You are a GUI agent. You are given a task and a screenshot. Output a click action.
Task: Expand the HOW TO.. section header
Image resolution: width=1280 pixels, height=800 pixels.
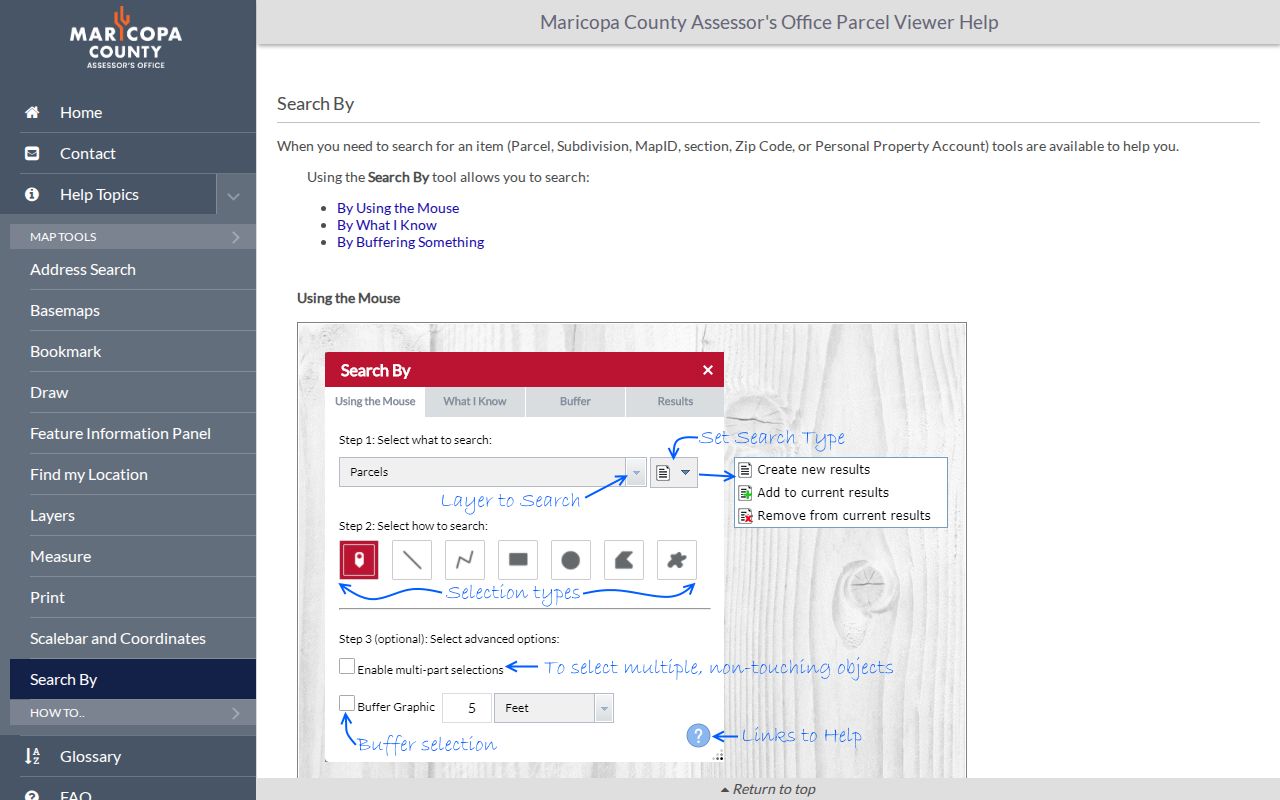[x=133, y=713]
